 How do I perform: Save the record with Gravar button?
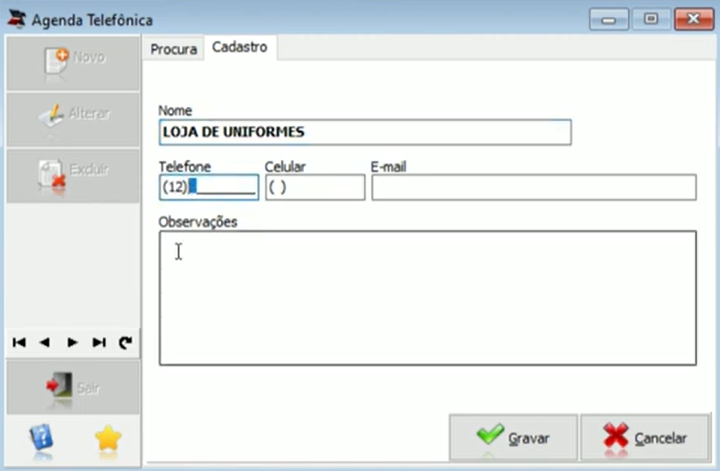click(x=513, y=437)
